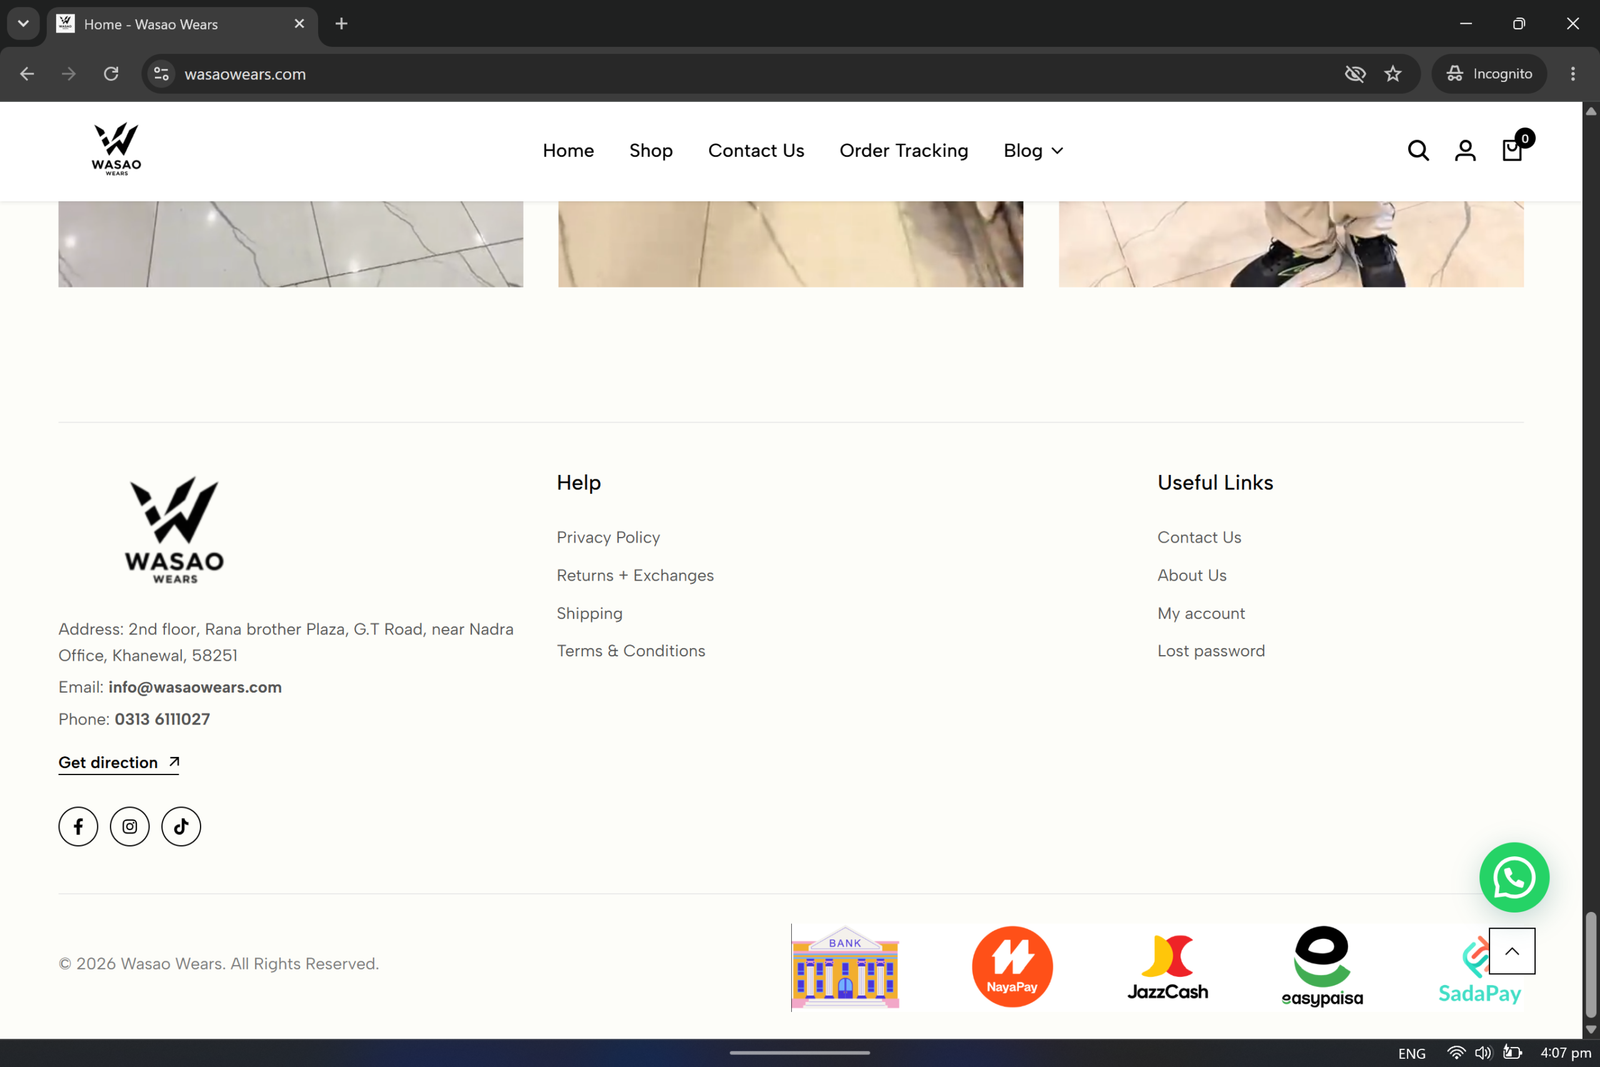
Task: Open the Shipping help link
Action: pos(589,613)
